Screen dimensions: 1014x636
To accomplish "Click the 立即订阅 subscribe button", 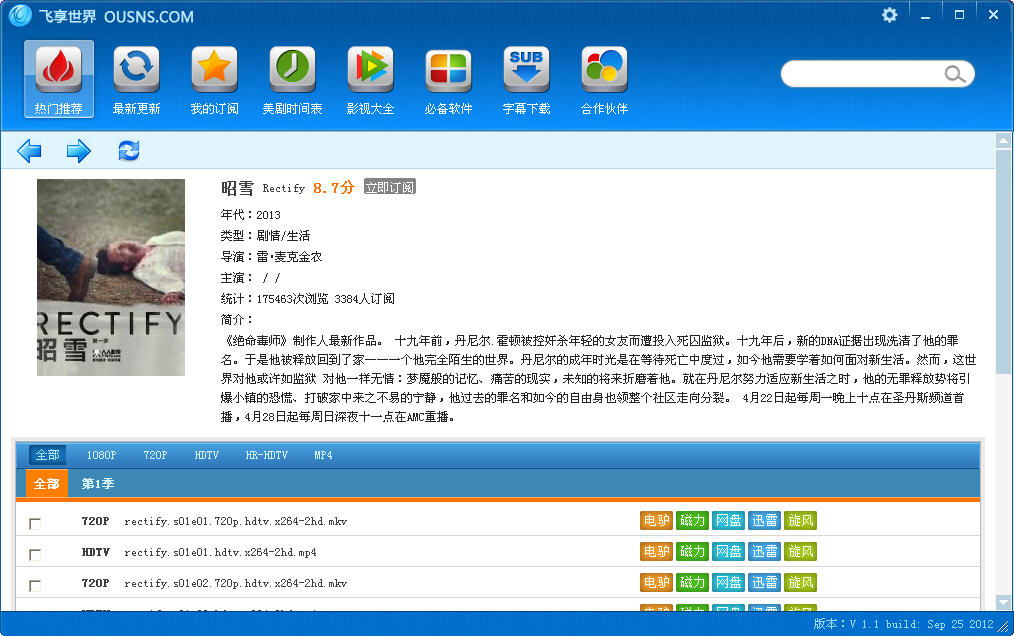I will [x=389, y=187].
